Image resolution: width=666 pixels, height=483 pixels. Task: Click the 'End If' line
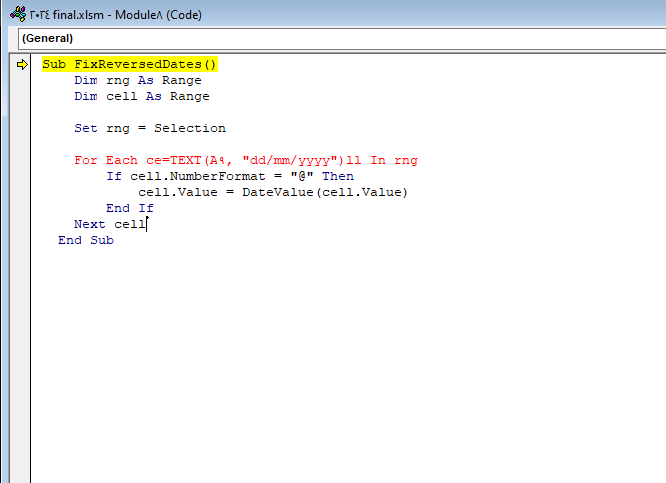click(x=130, y=209)
